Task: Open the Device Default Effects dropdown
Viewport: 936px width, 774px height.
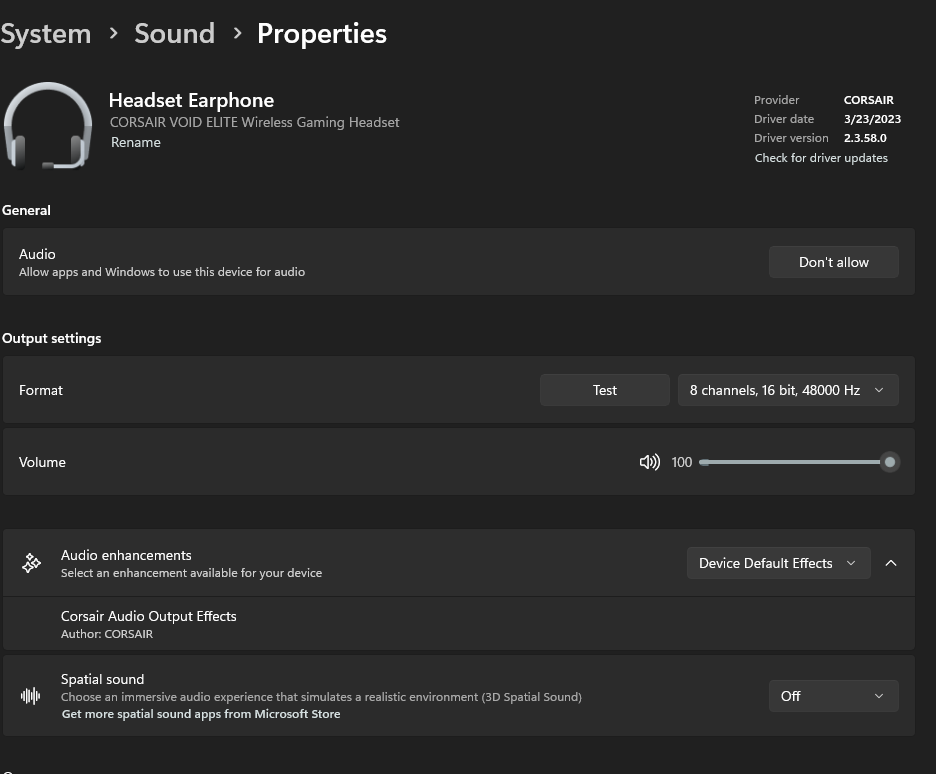Action: (x=778, y=562)
